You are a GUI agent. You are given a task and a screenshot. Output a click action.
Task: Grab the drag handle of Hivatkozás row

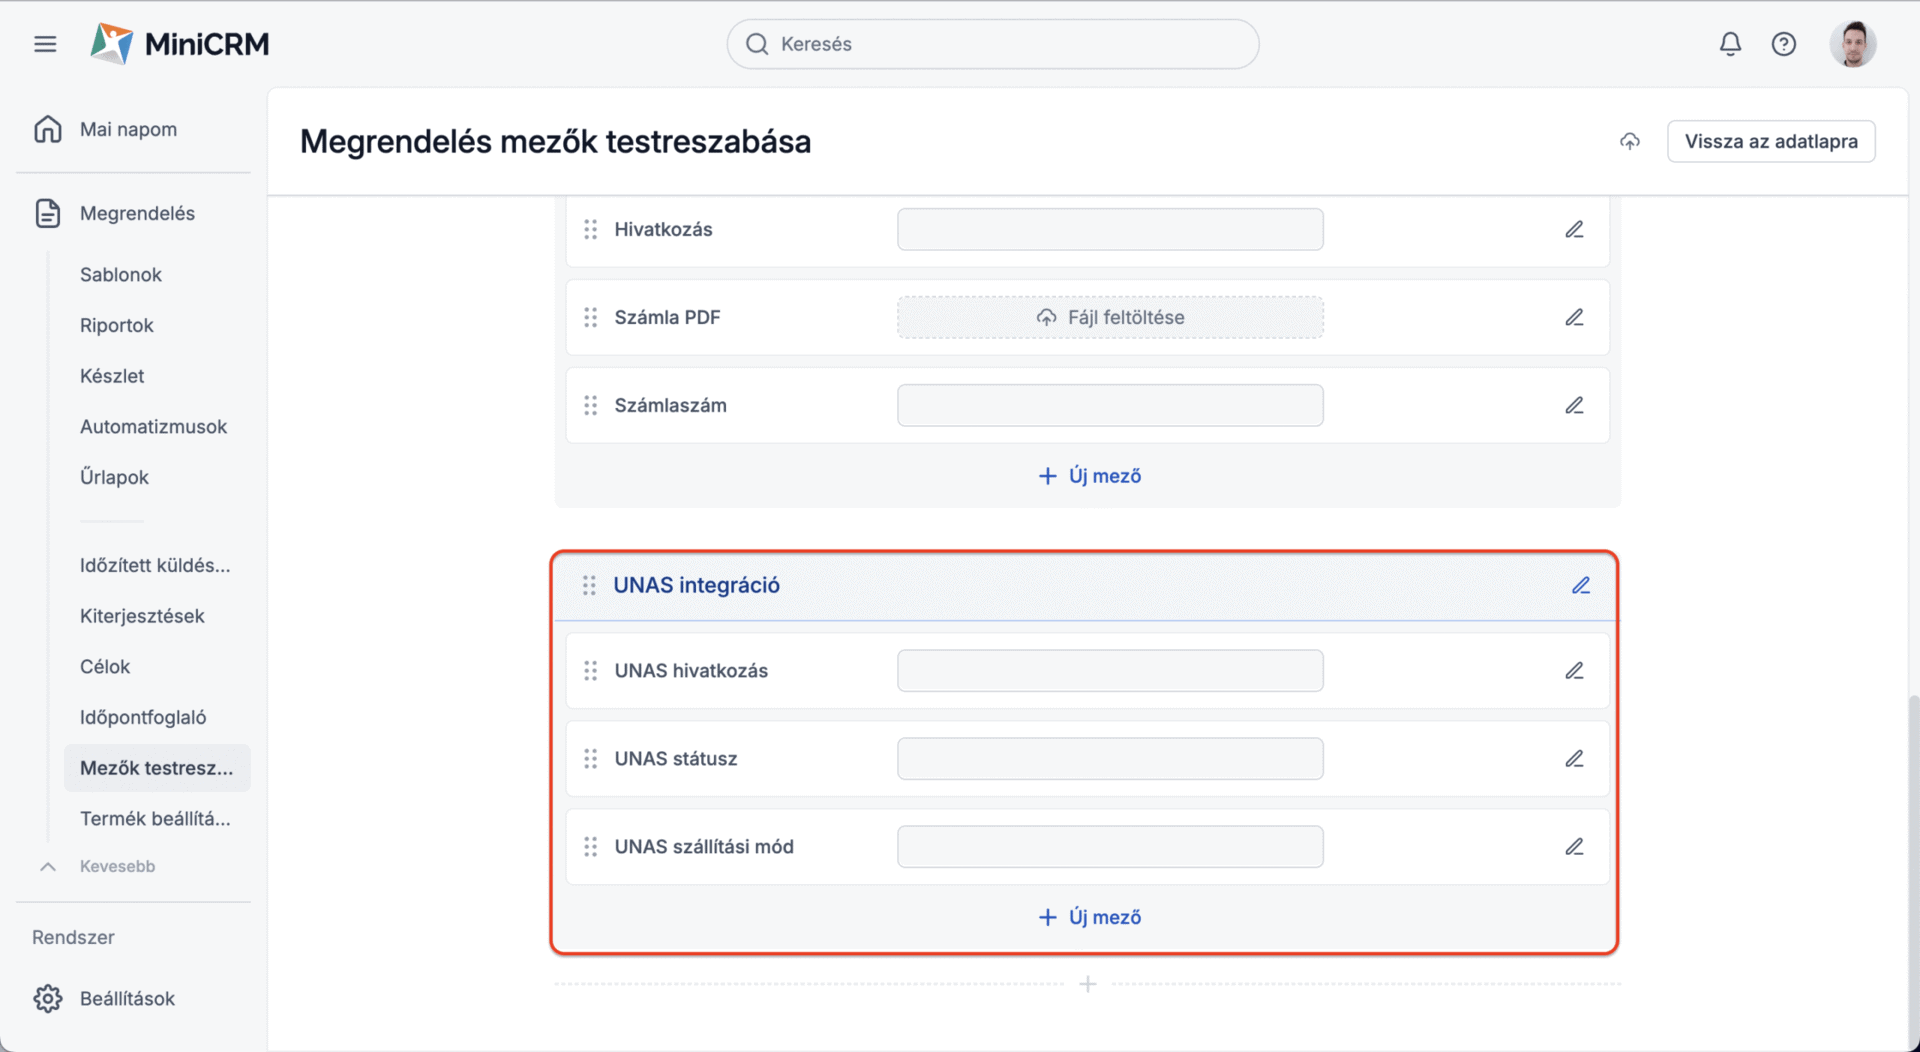[591, 229]
